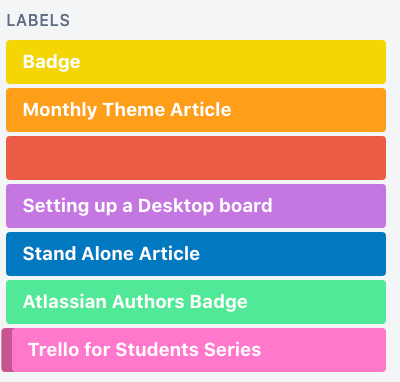The height and width of the screenshot is (382, 400).
Task: Click the empty right portion of the yellow label
Action: tap(233, 62)
